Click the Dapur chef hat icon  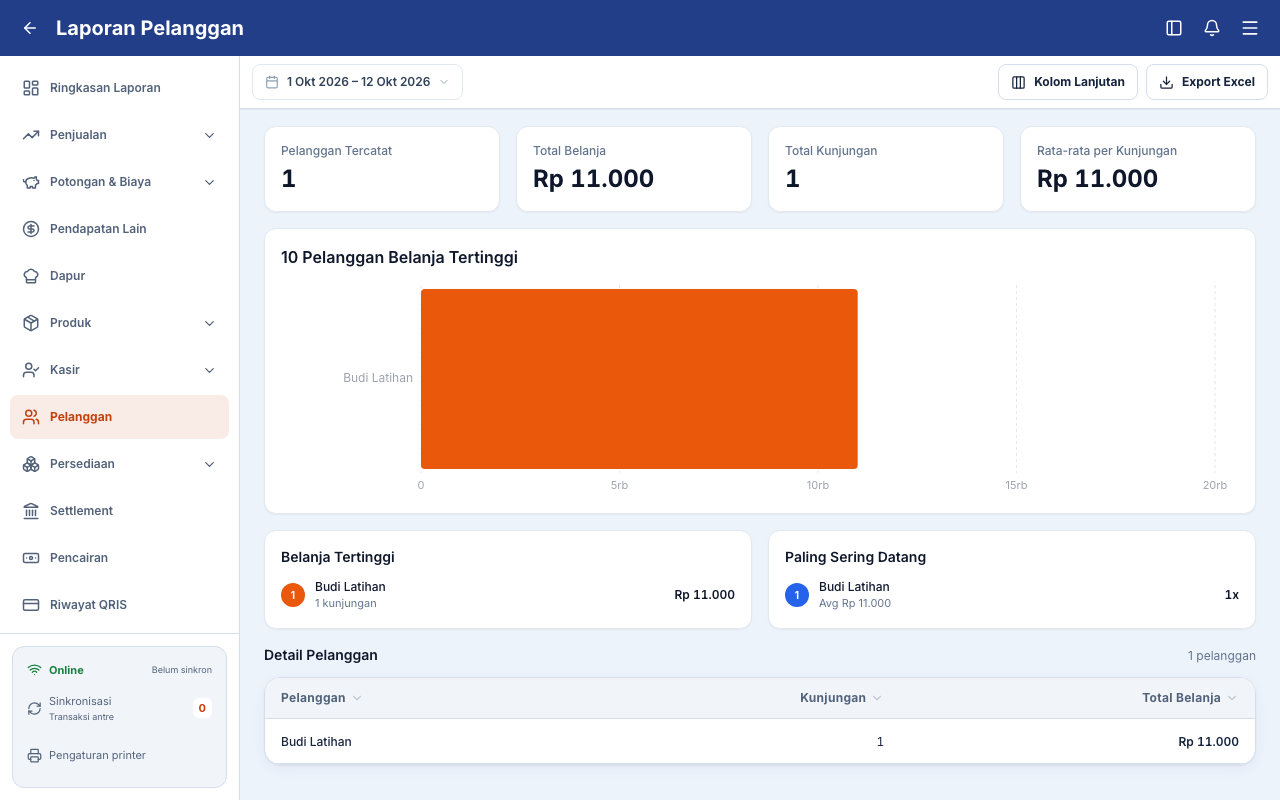tap(31, 276)
